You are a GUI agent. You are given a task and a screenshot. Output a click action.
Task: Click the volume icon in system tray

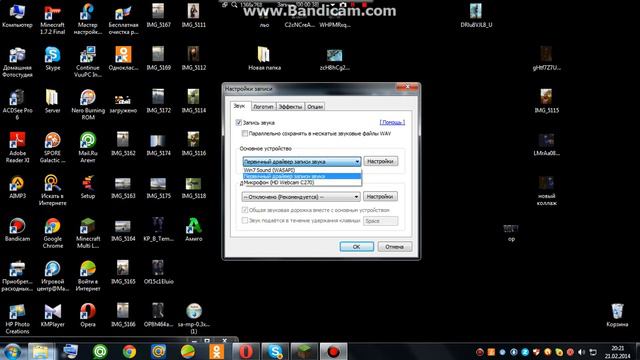(581, 352)
